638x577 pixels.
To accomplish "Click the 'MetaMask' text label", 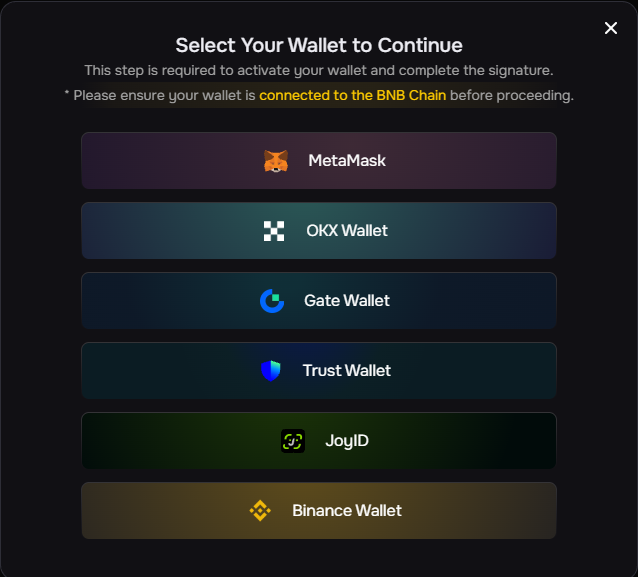I will (347, 161).
